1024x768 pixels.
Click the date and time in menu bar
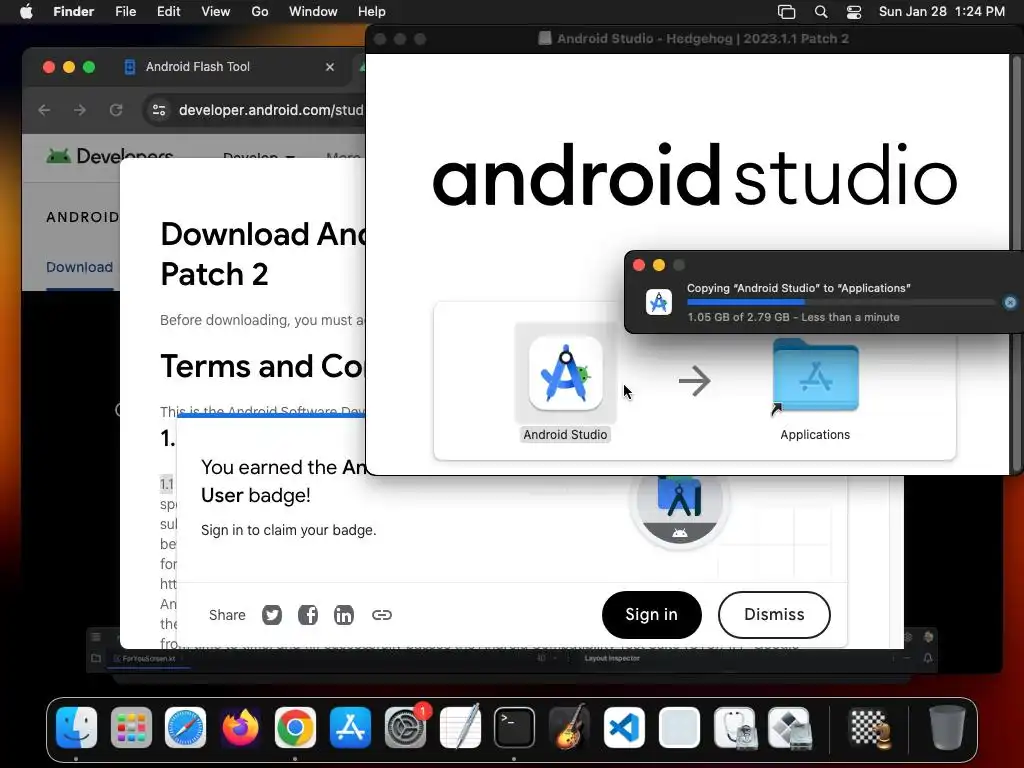point(942,12)
